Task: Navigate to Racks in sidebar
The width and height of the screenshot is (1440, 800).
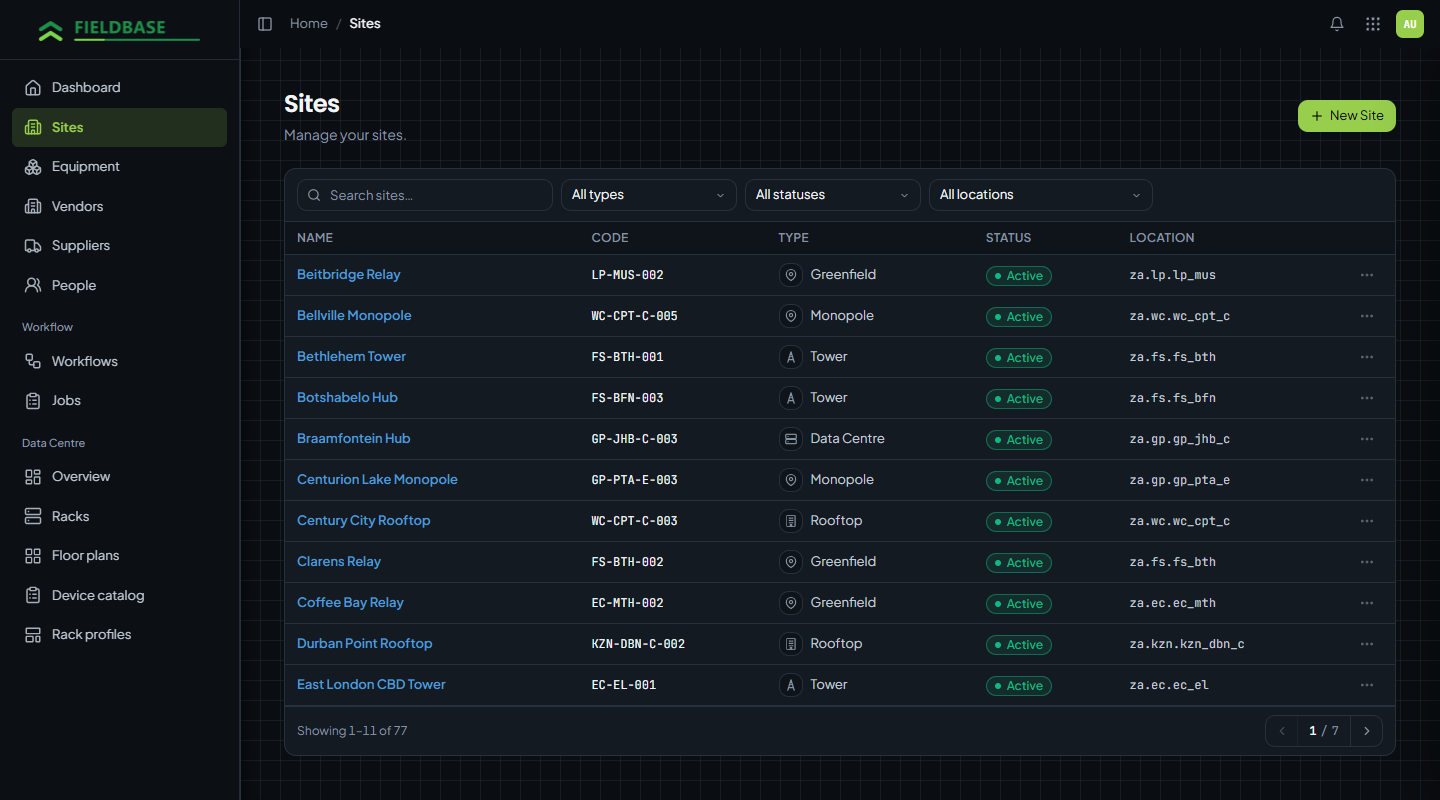Action: pyautogui.click(x=119, y=517)
